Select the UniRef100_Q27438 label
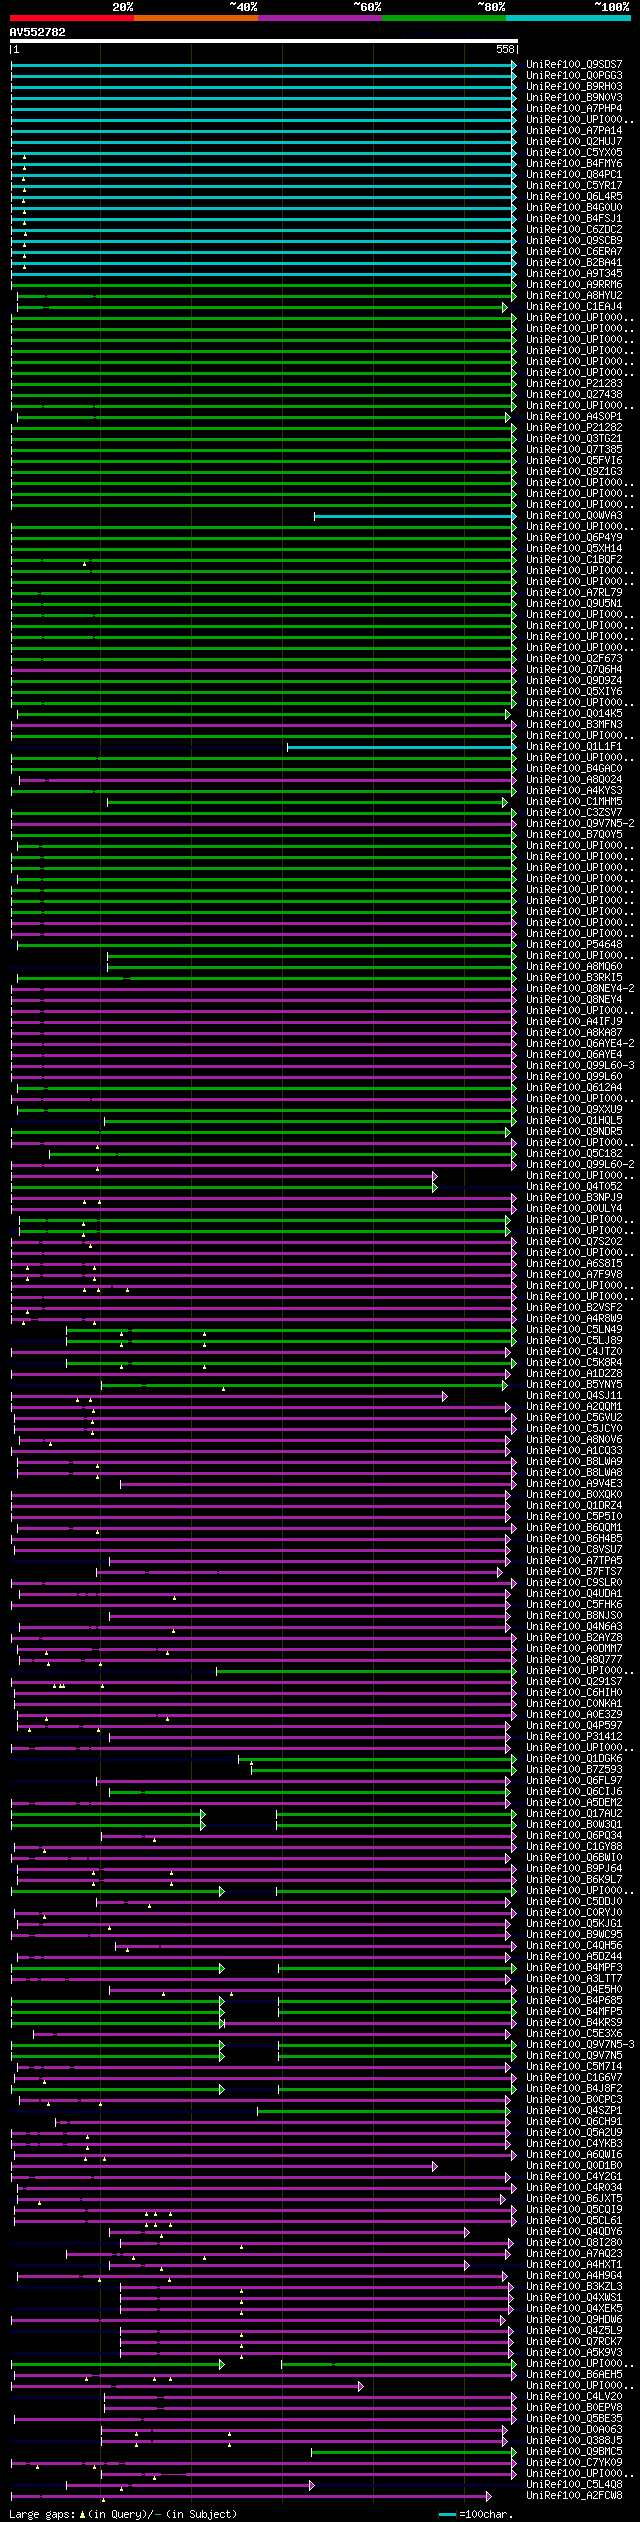Screen dimensions: 640x2522 pyautogui.click(x=574, y=395)
